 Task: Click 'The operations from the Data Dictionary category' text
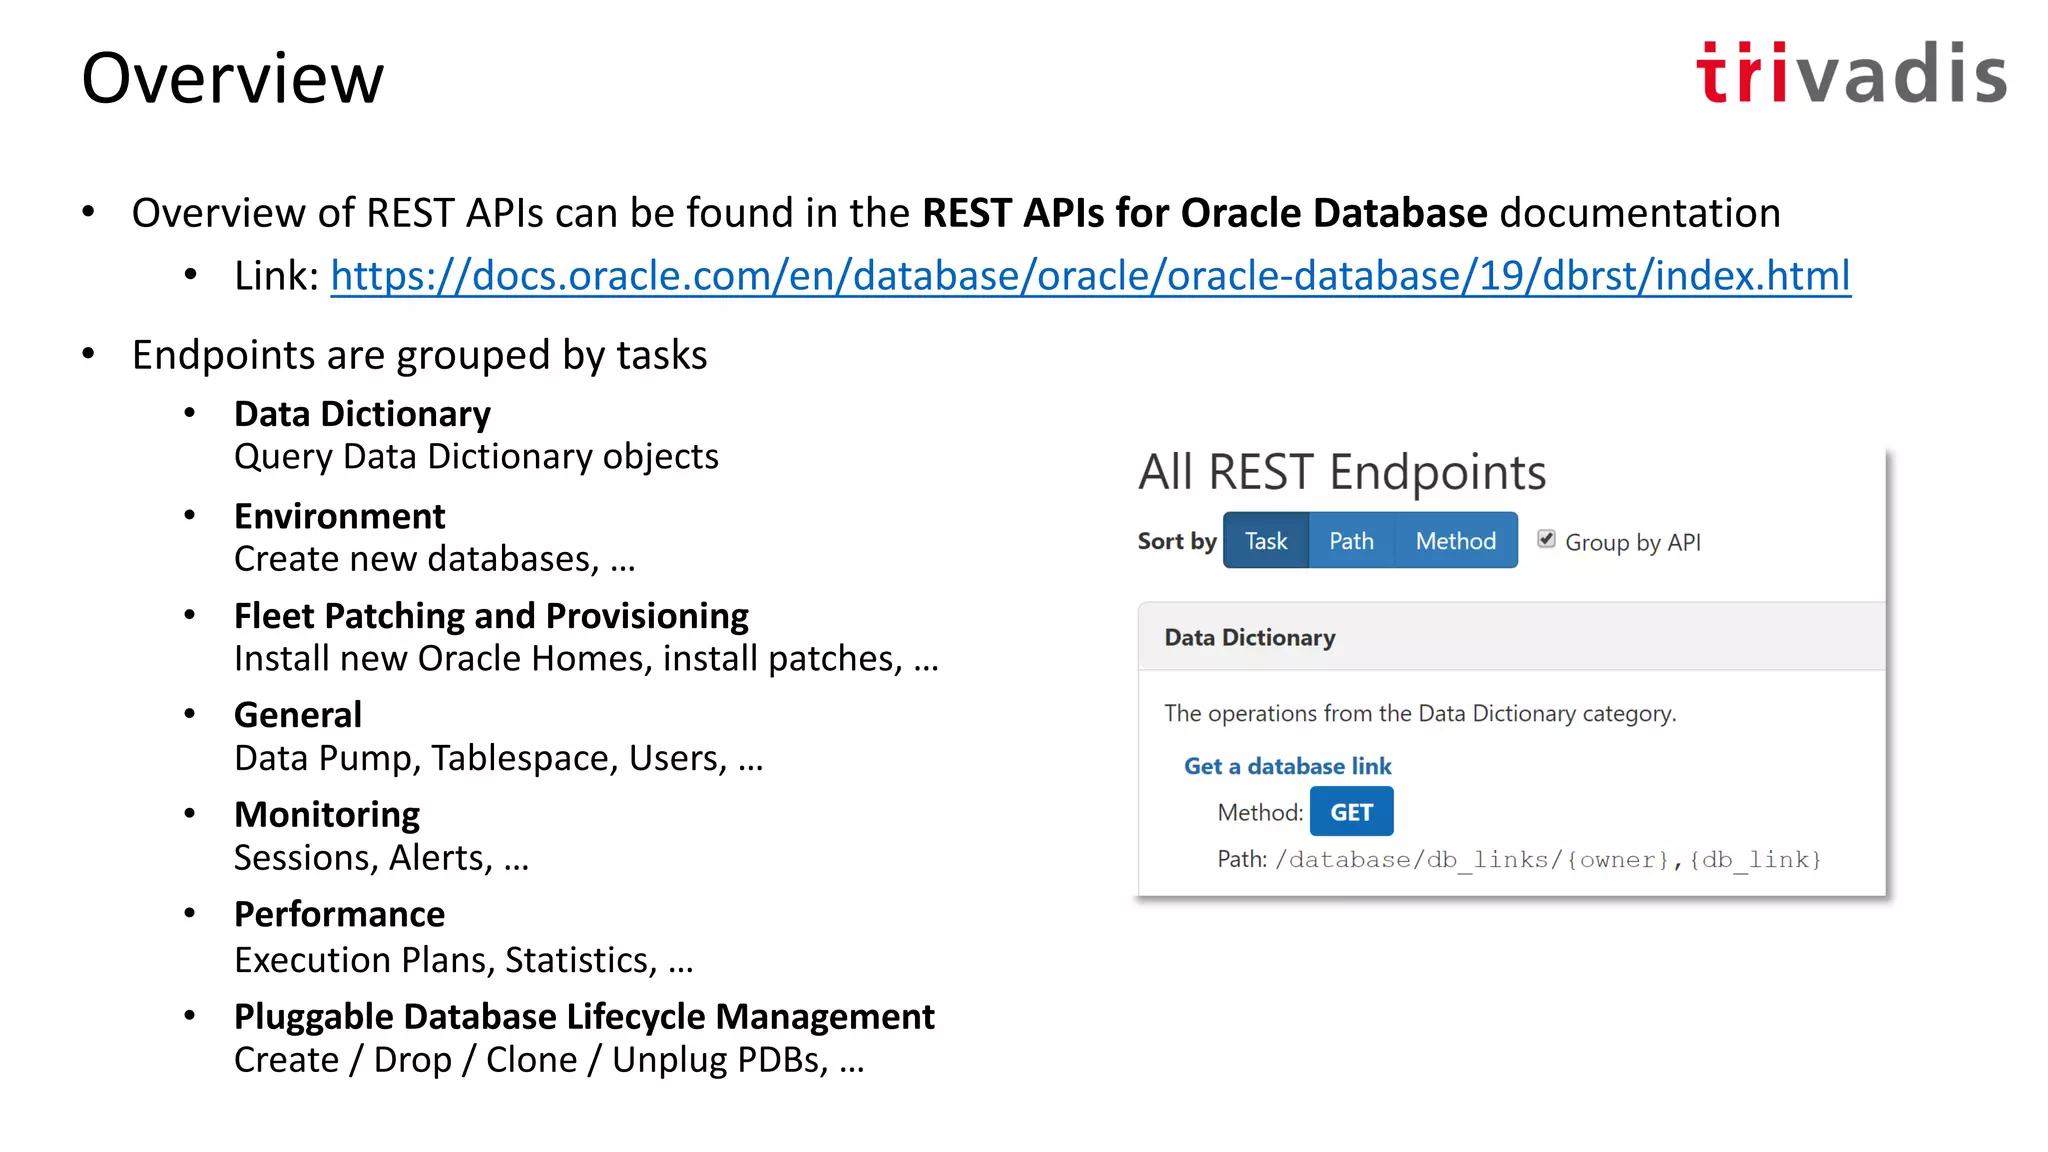1420,713
